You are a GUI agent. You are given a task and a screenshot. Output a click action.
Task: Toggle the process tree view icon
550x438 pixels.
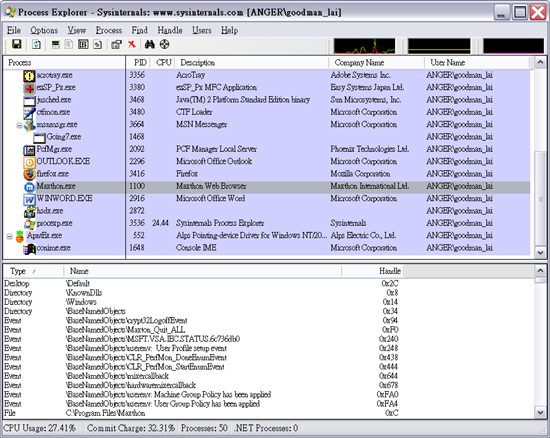pos(69,45)
